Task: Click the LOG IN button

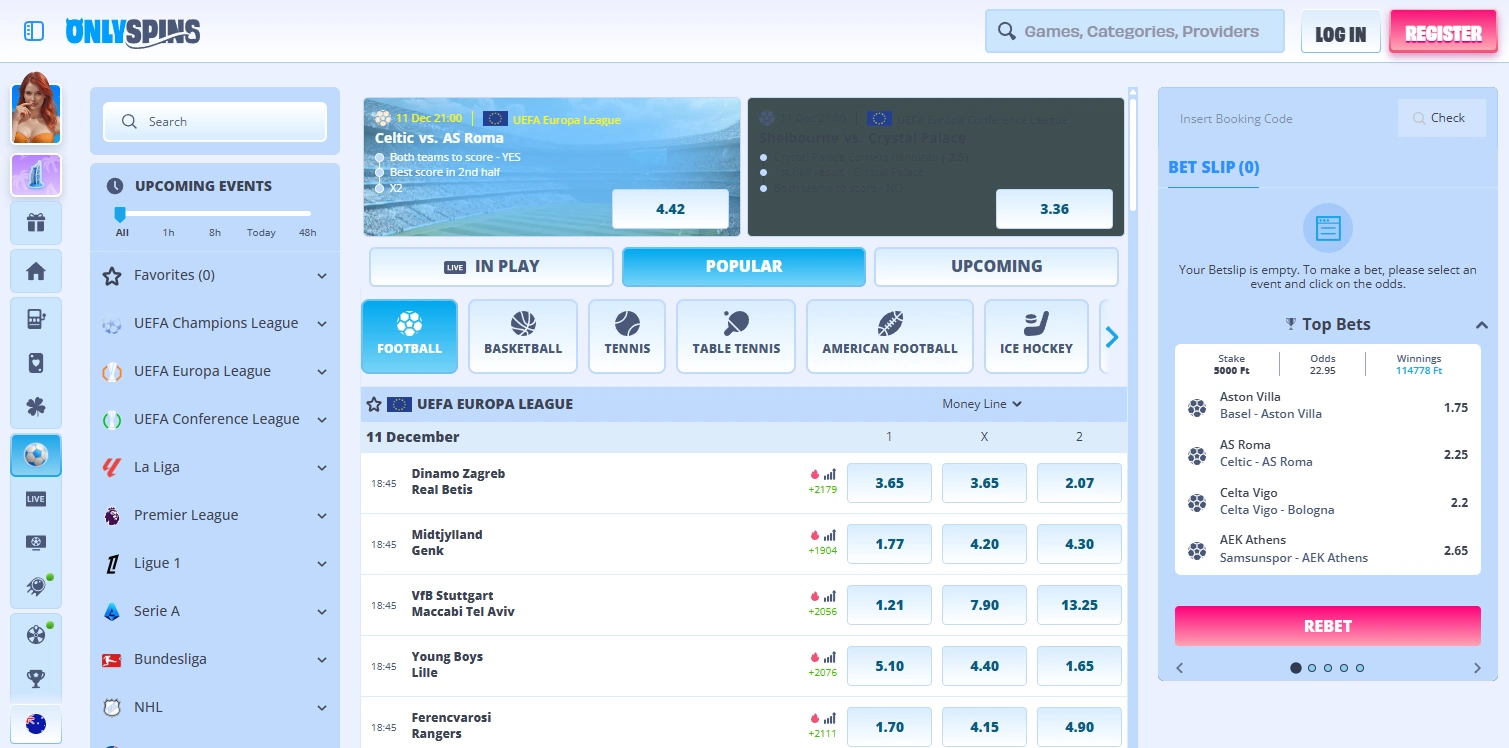Action: point(1340,32)
